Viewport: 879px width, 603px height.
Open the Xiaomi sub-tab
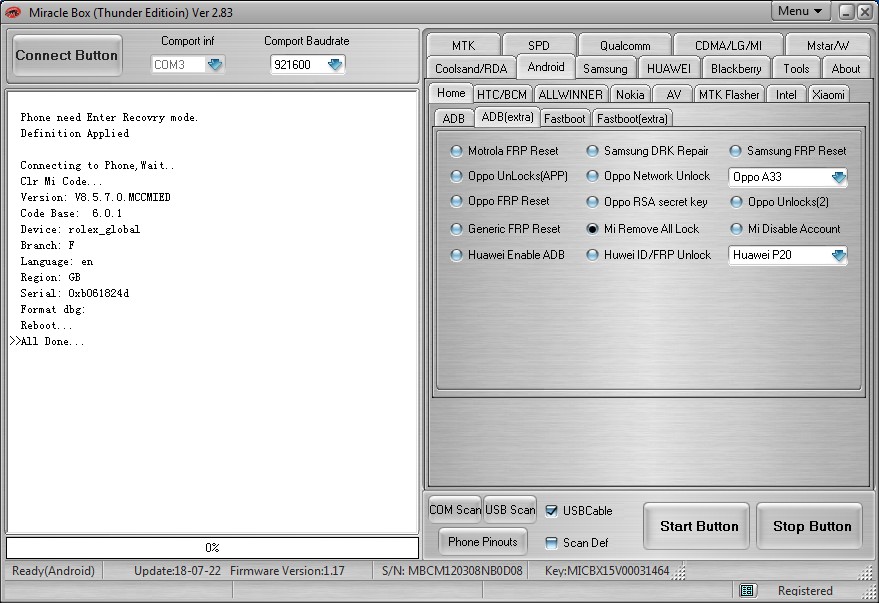click(829, 95)
